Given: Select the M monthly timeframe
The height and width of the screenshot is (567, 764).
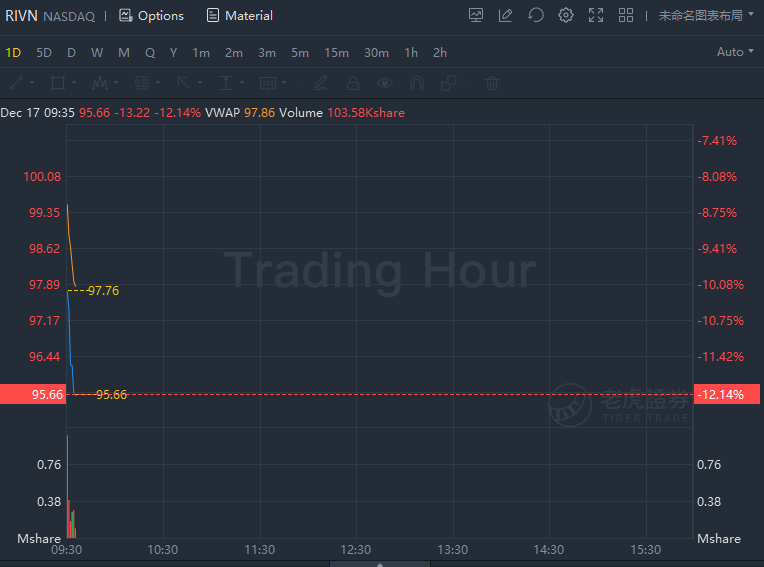Looking at the screenshot, I should [x=124, y=53].
